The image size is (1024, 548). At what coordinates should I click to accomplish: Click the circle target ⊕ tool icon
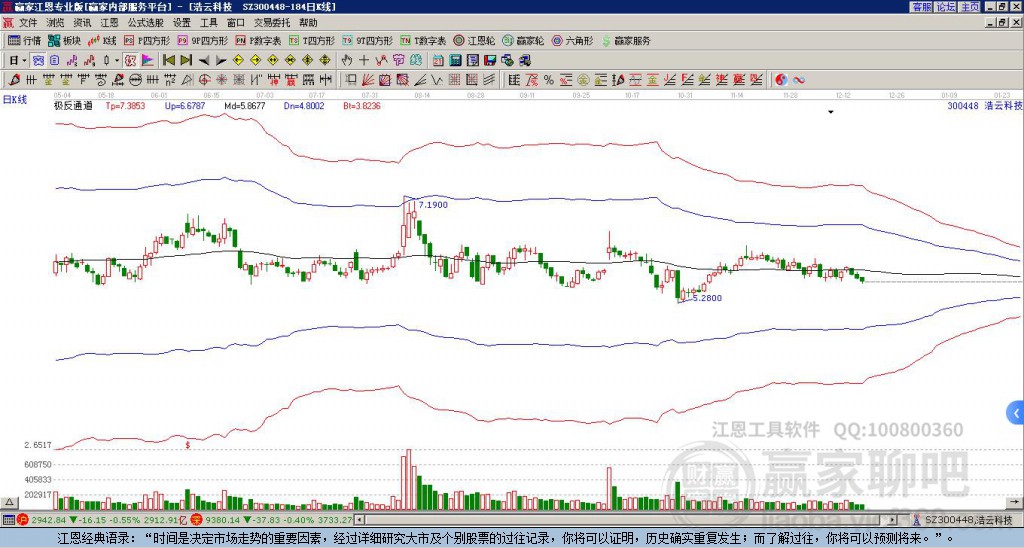(204, 80)
